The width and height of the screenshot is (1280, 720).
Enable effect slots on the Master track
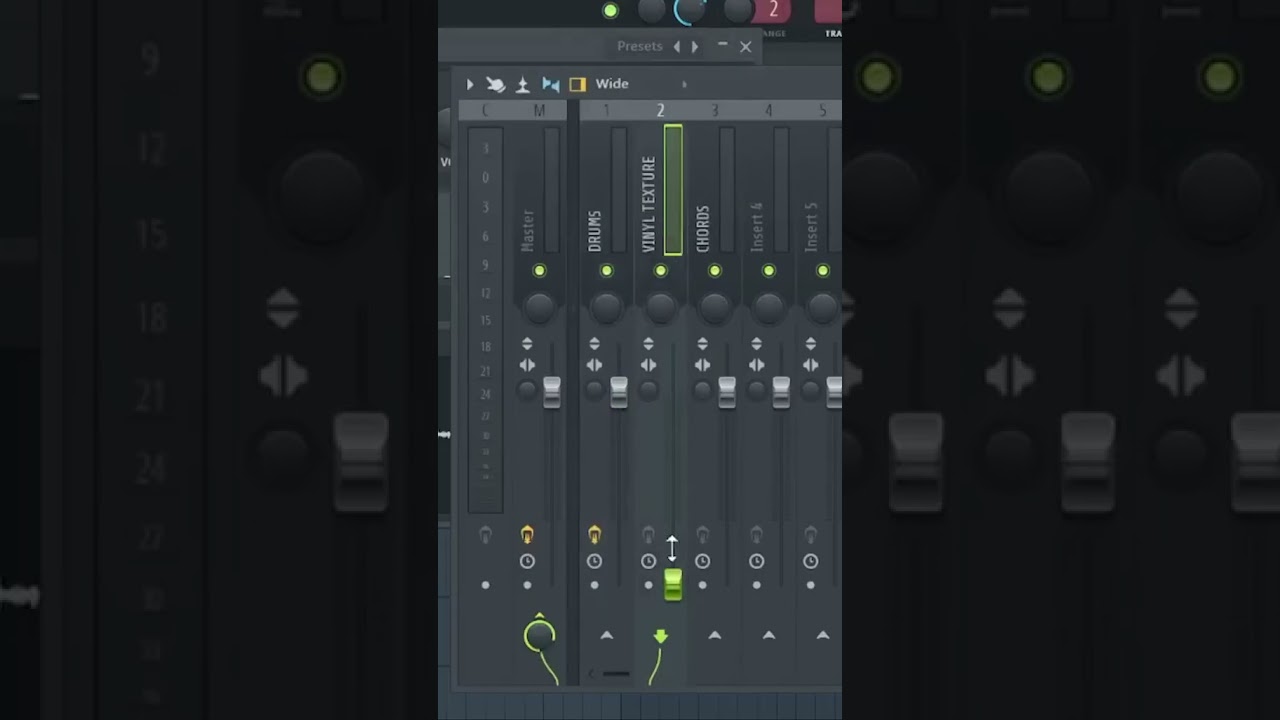(x=527, y=535)
